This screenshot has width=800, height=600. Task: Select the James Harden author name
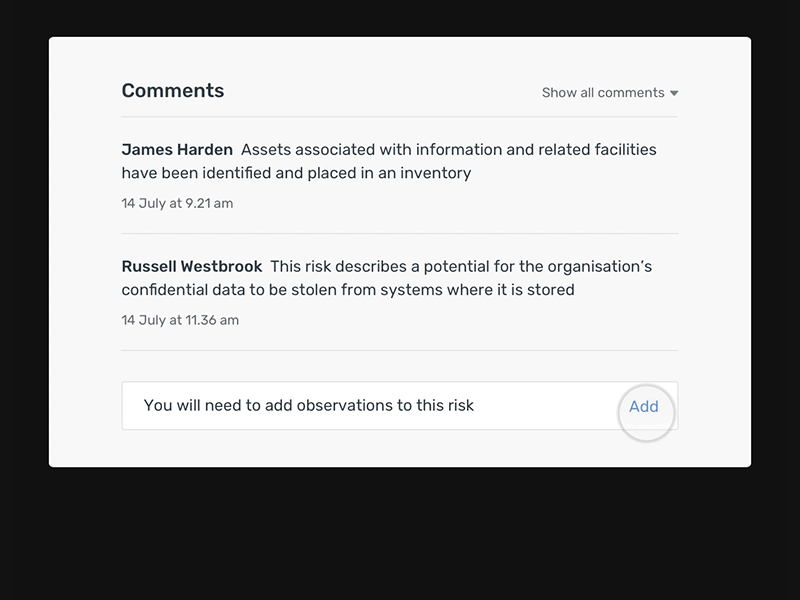tap(177, 150)
